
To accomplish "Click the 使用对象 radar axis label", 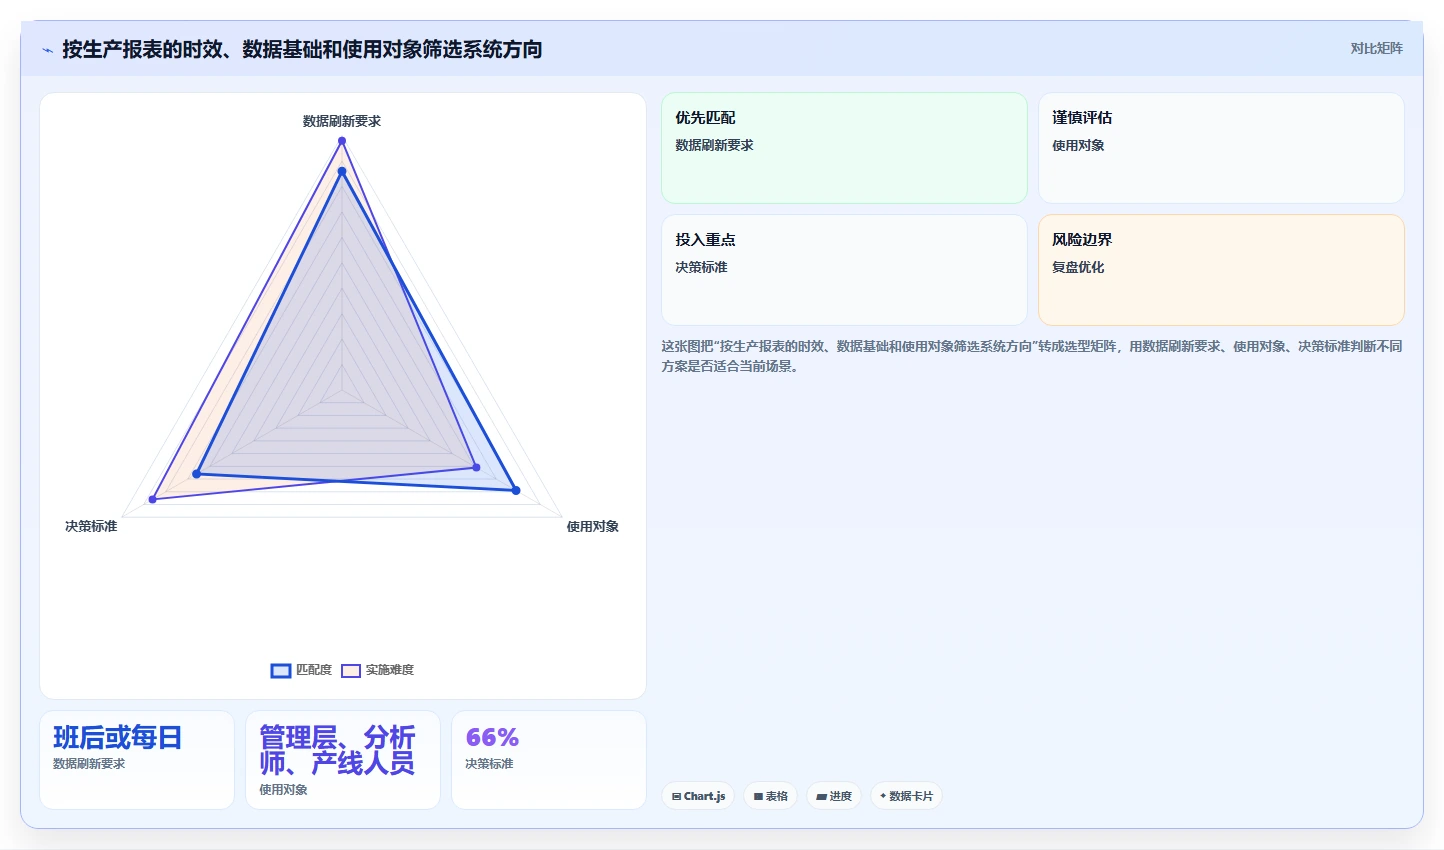I will coord(593,526).
